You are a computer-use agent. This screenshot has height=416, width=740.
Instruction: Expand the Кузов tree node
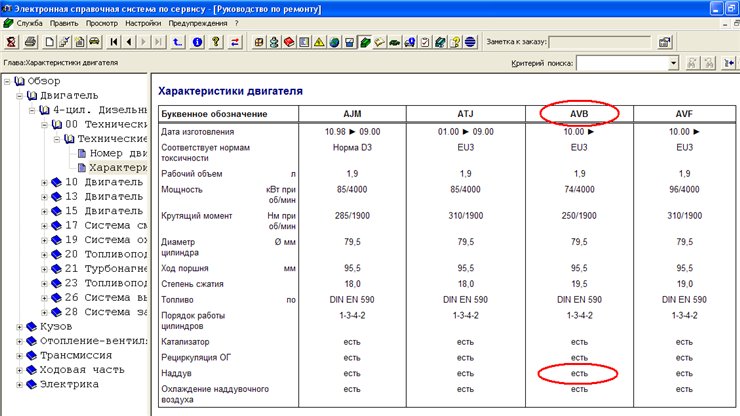pyautogui.click(x=19, y=327)
